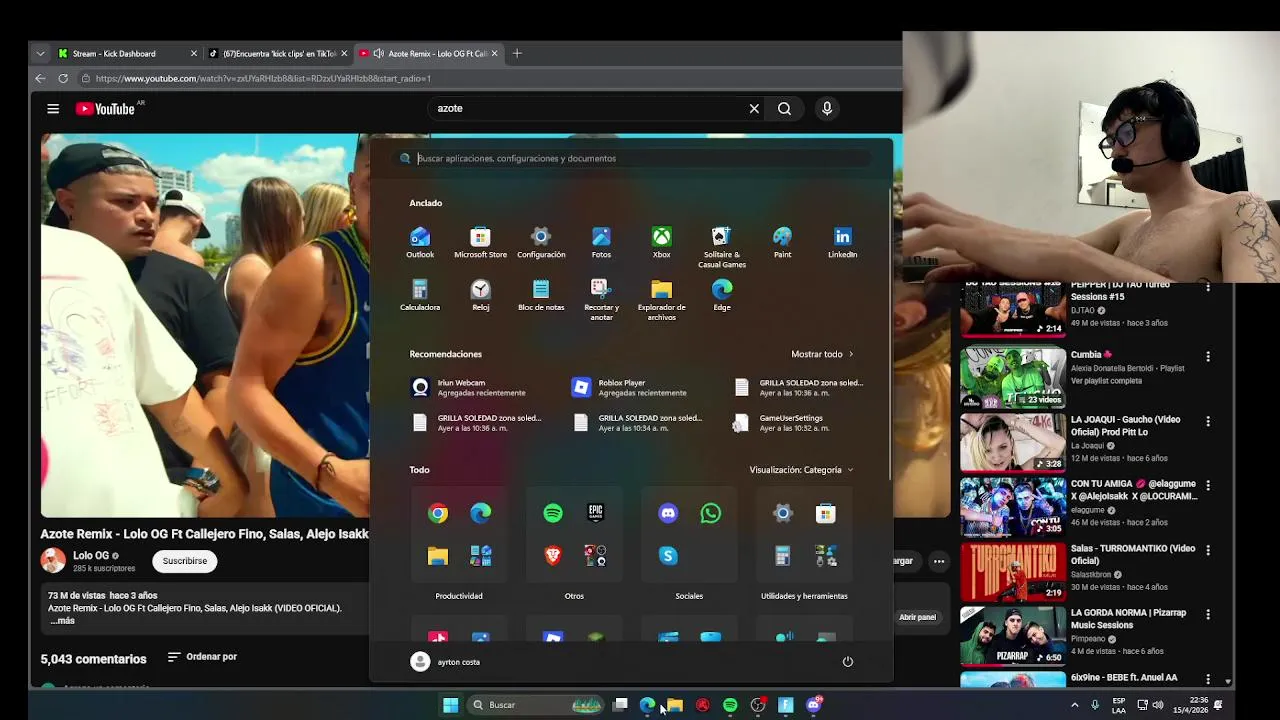The width and height of the screenshot is (1280, 720).
Task: Open options menu for Salas - TURROMANTIKO video
Action: [1208, 550]
